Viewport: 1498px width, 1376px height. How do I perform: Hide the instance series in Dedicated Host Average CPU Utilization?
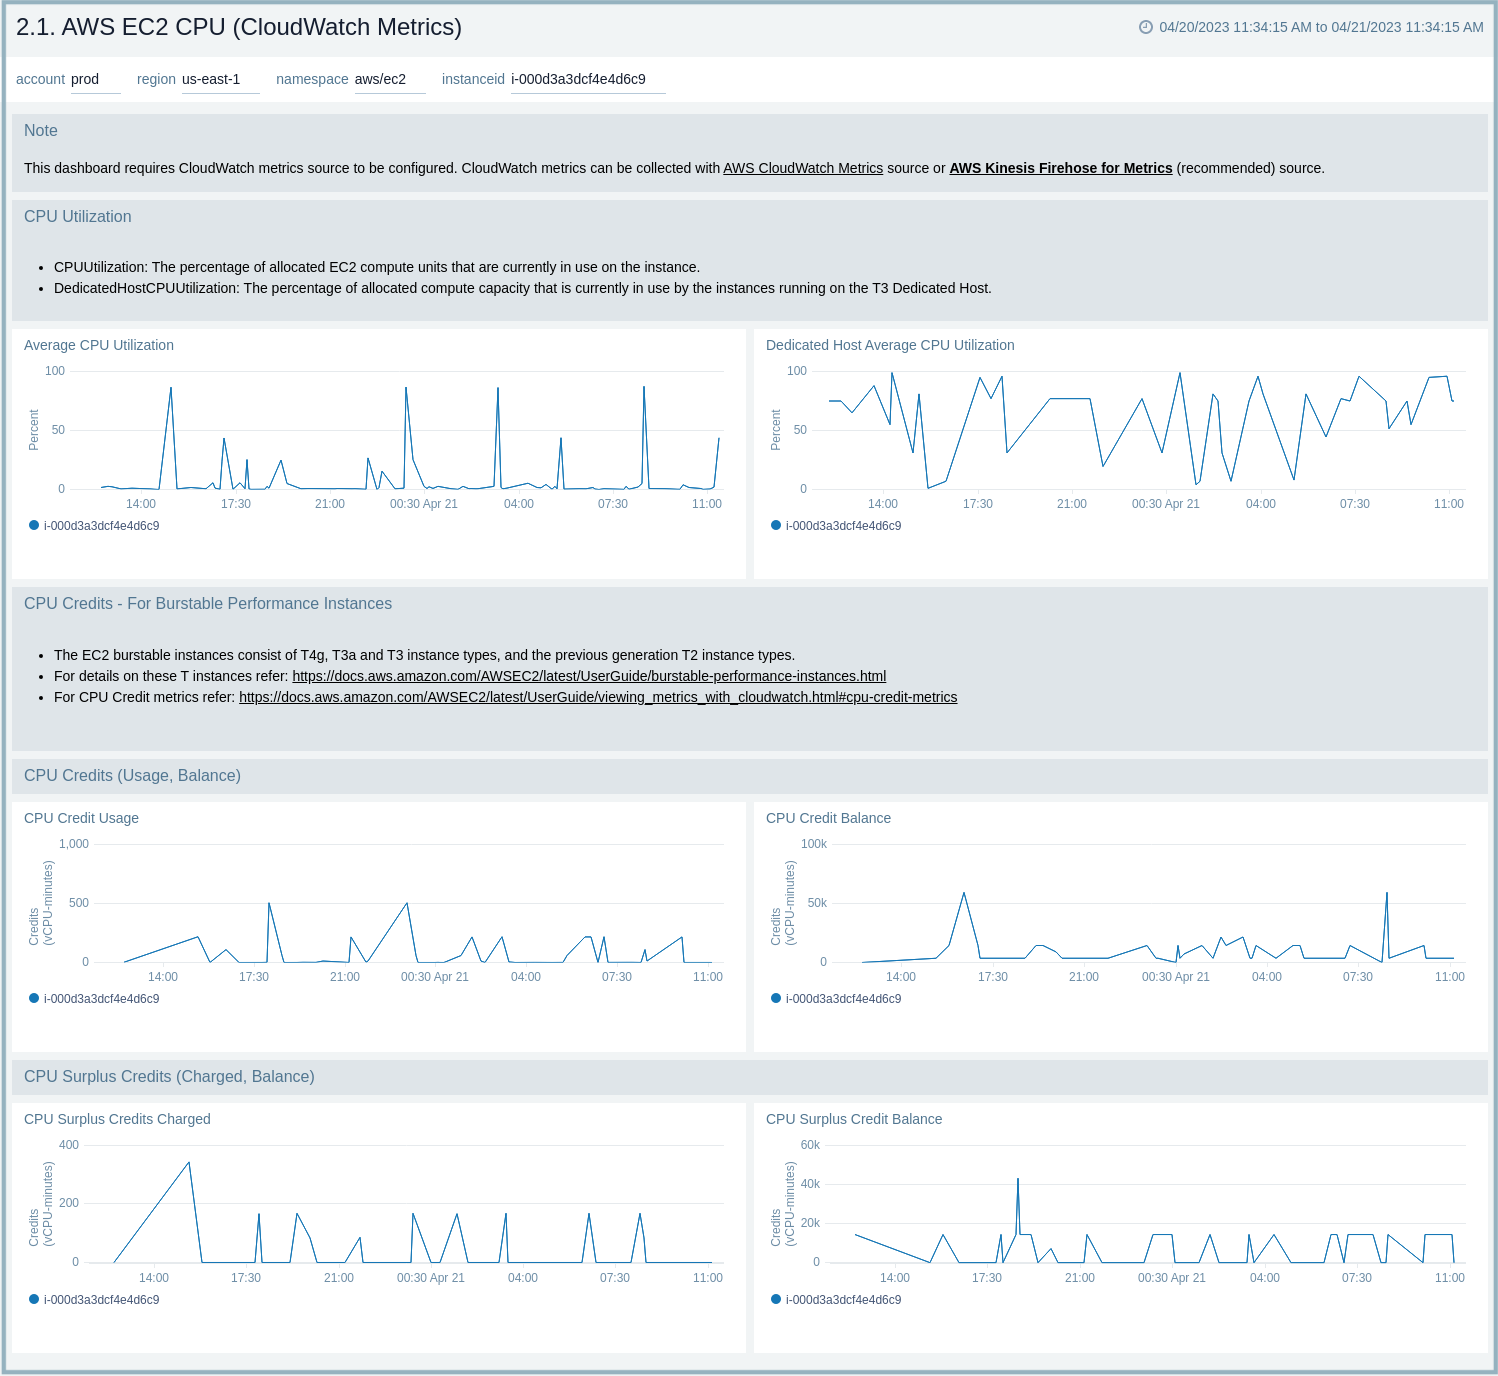[x=776, y=523]
